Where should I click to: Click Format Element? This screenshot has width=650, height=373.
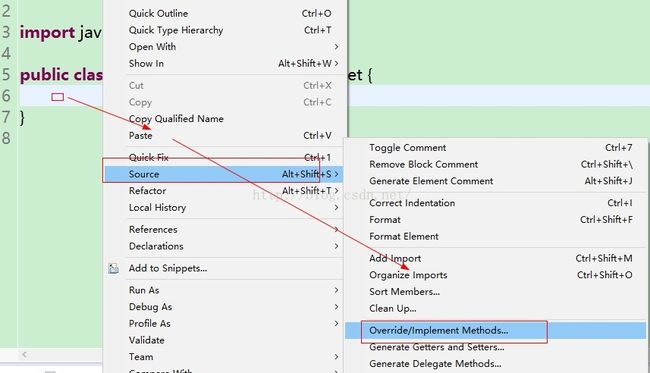point(495,236)
